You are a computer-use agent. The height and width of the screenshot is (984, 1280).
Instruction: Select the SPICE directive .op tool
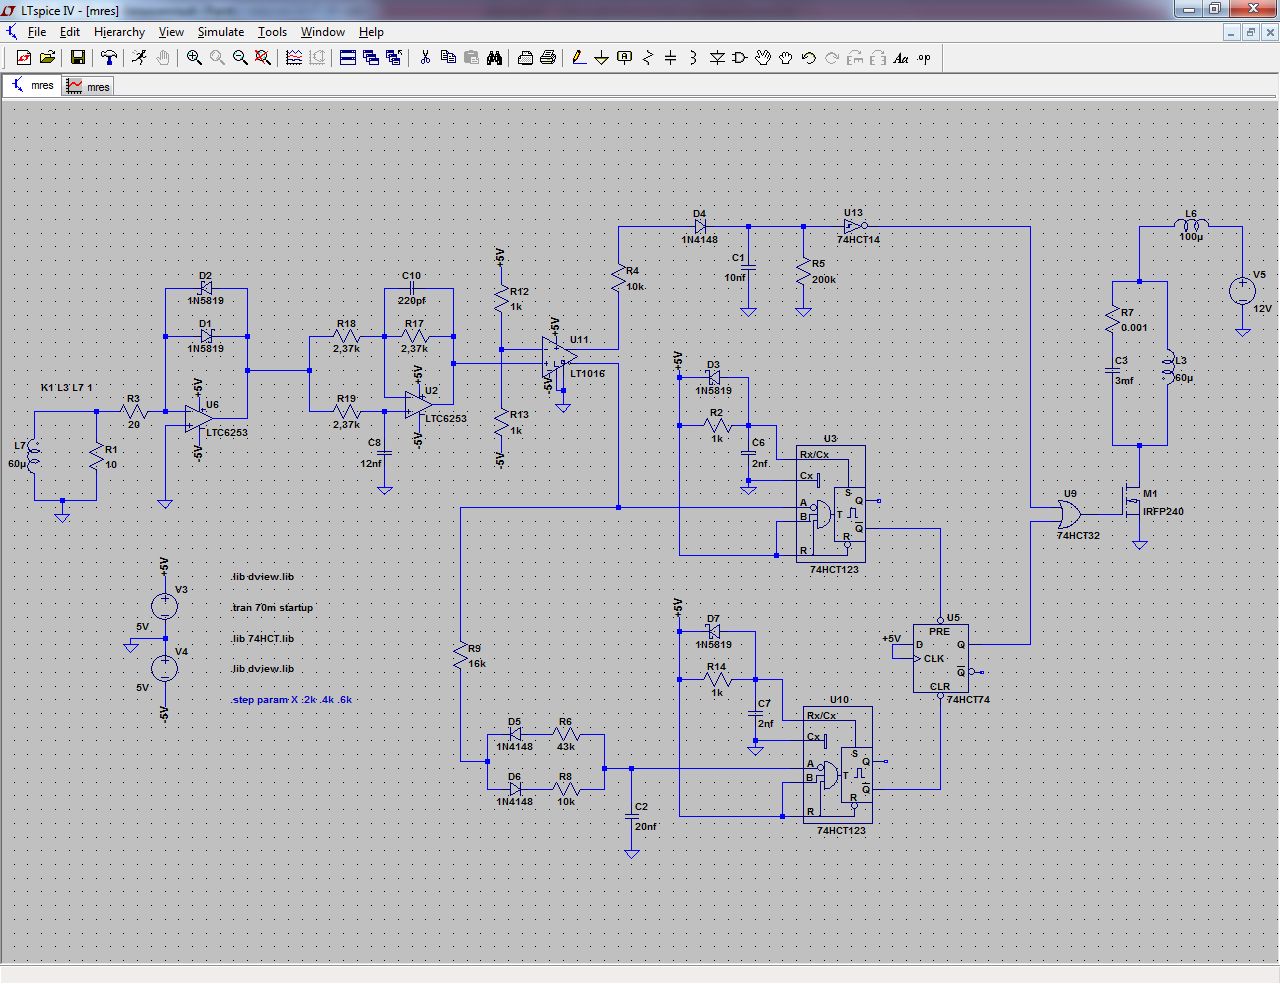(924, 58)
